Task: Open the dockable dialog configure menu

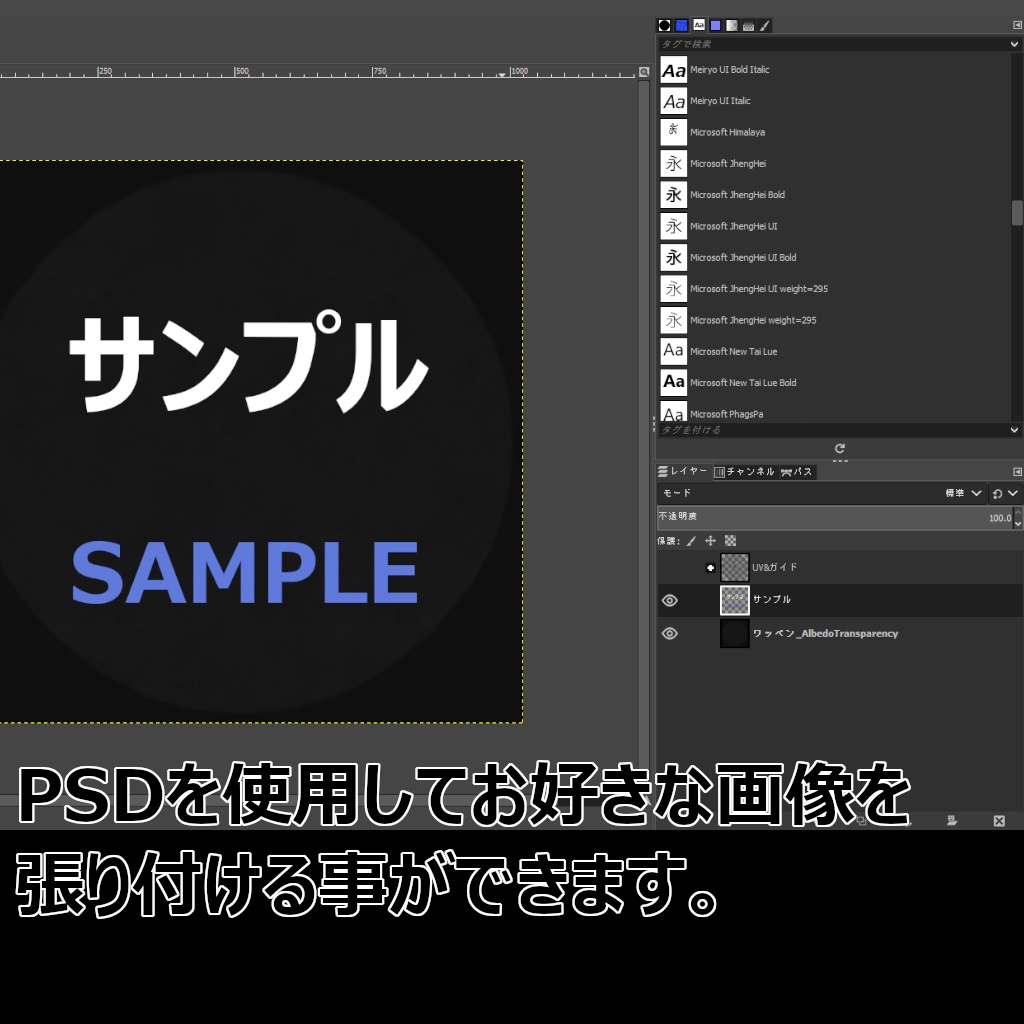Action: [x=1016, y=470]
